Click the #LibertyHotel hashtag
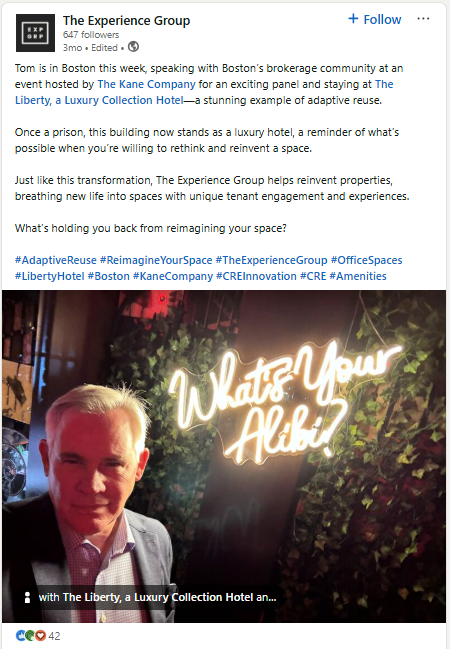 50,276
